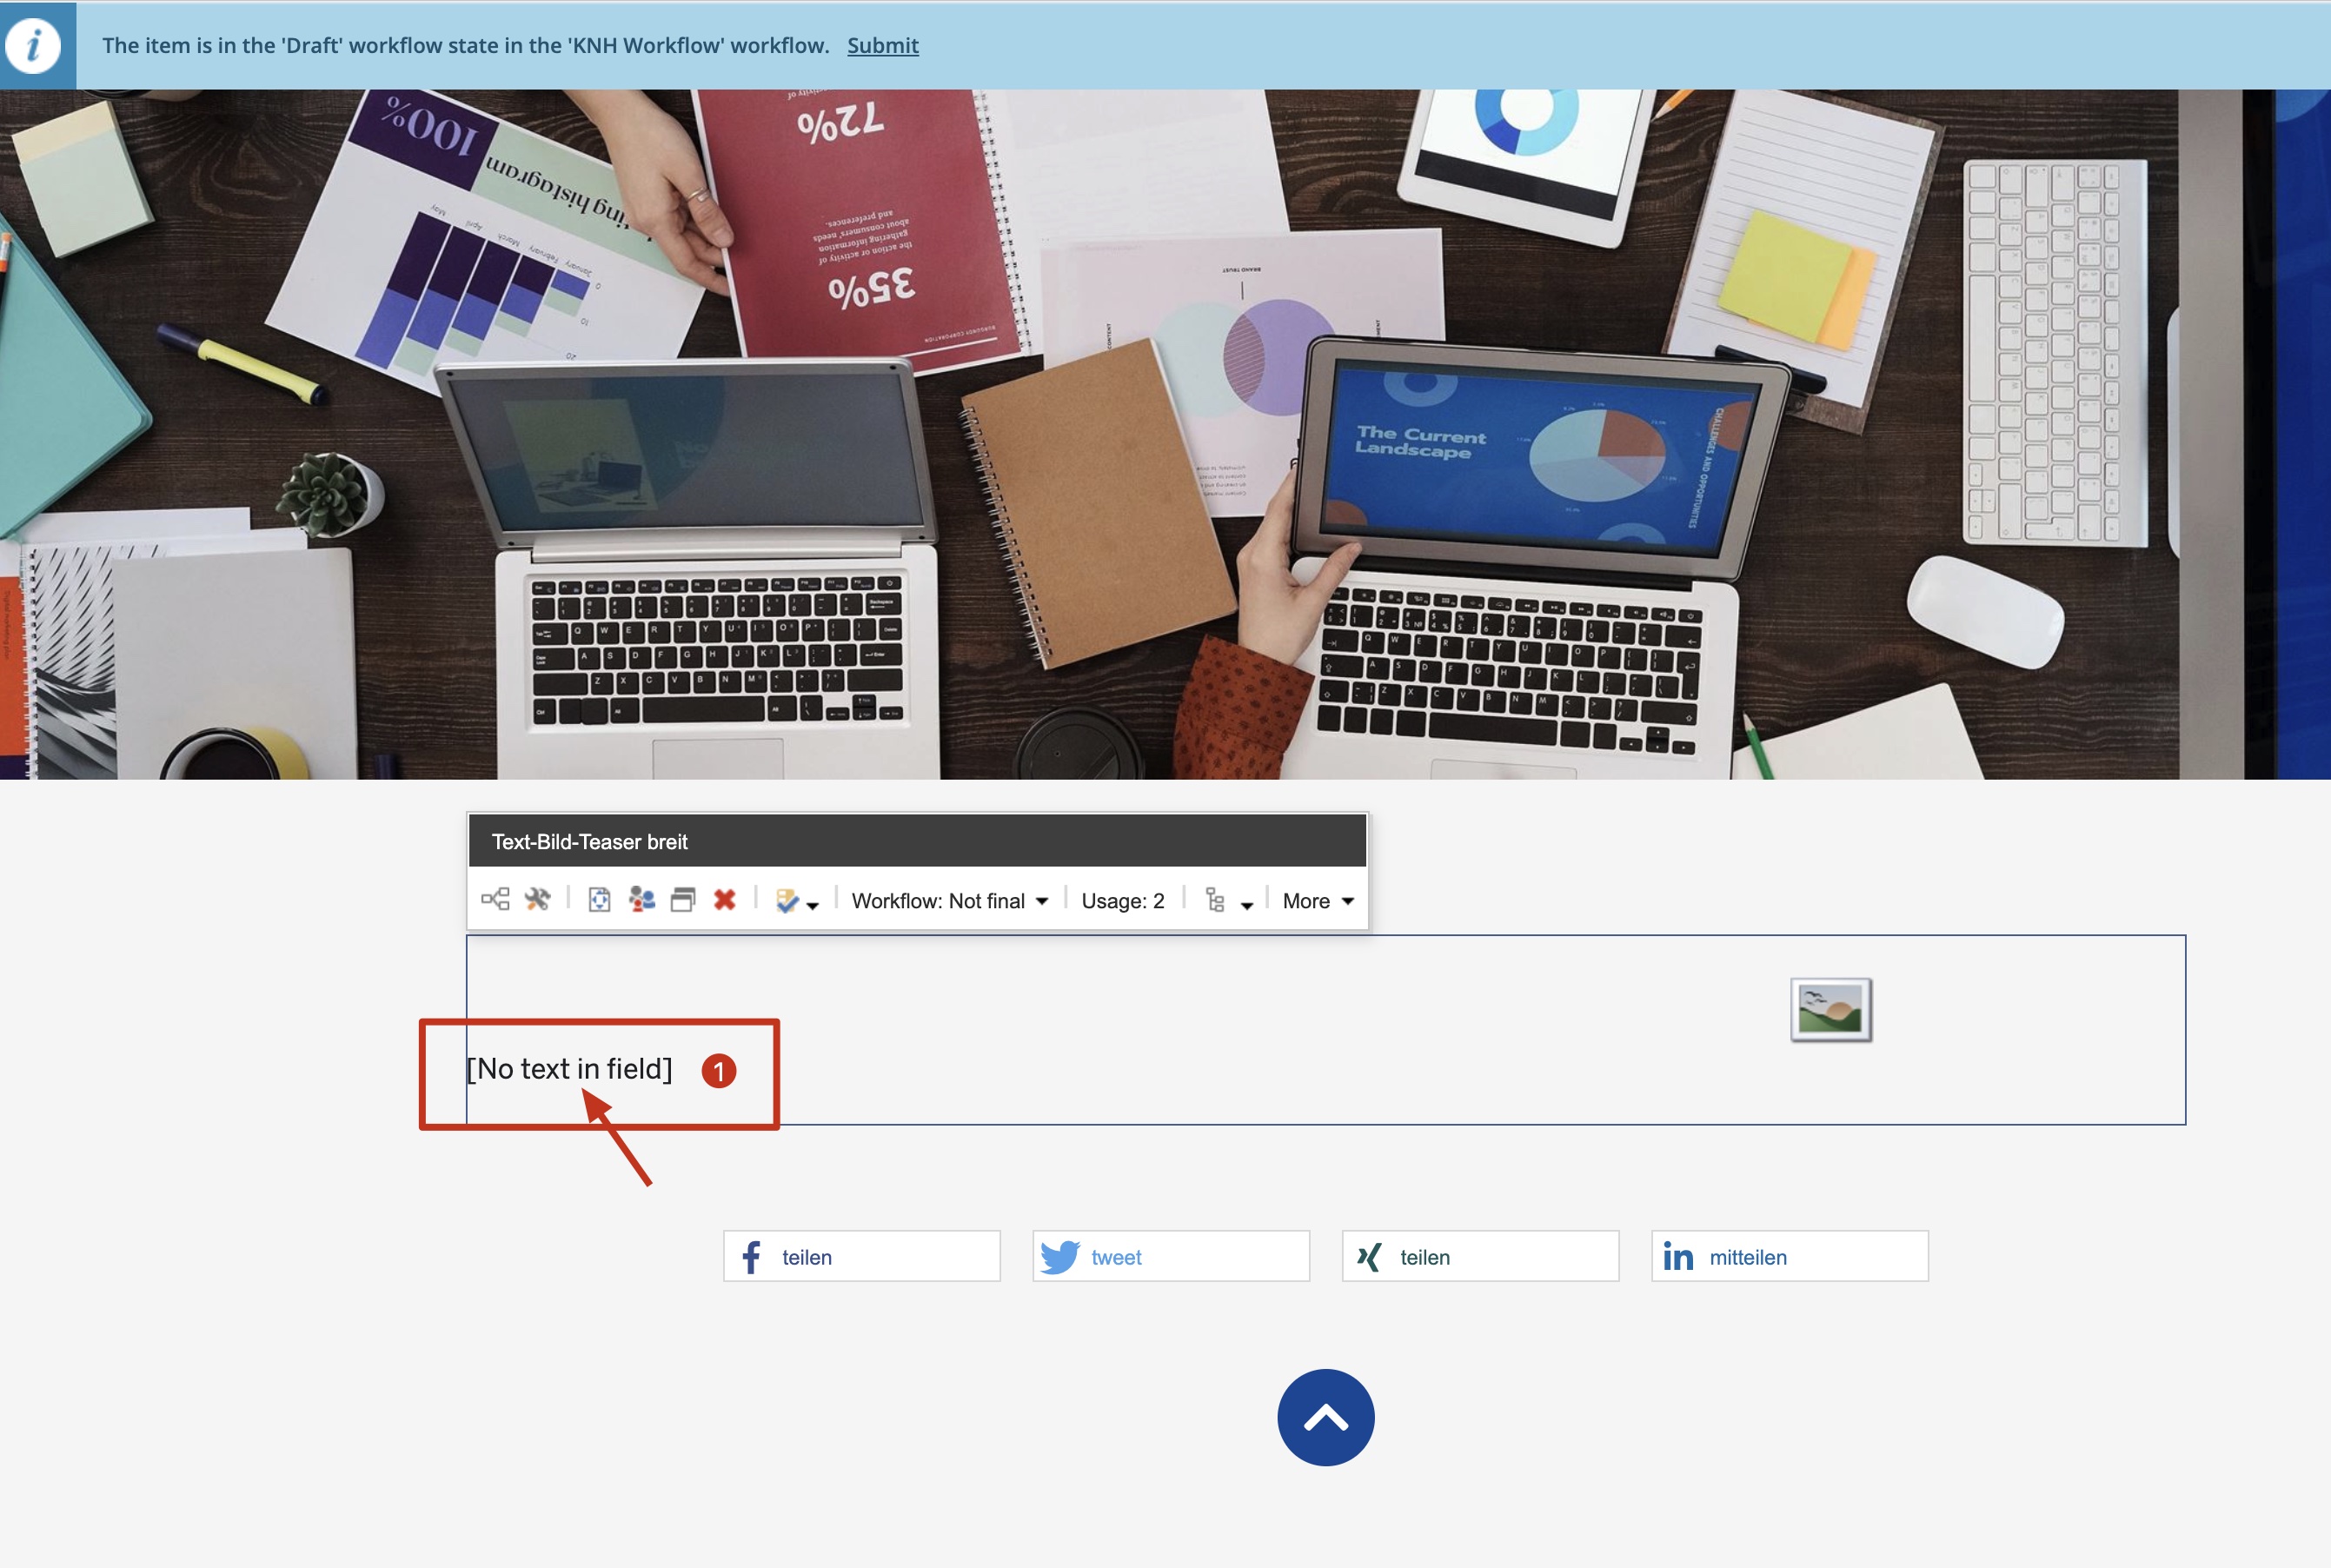This screenshot has height=1568, width=2331.
Task: Click the [No text in field] placeholder
Action: [x=569, y=1069]
